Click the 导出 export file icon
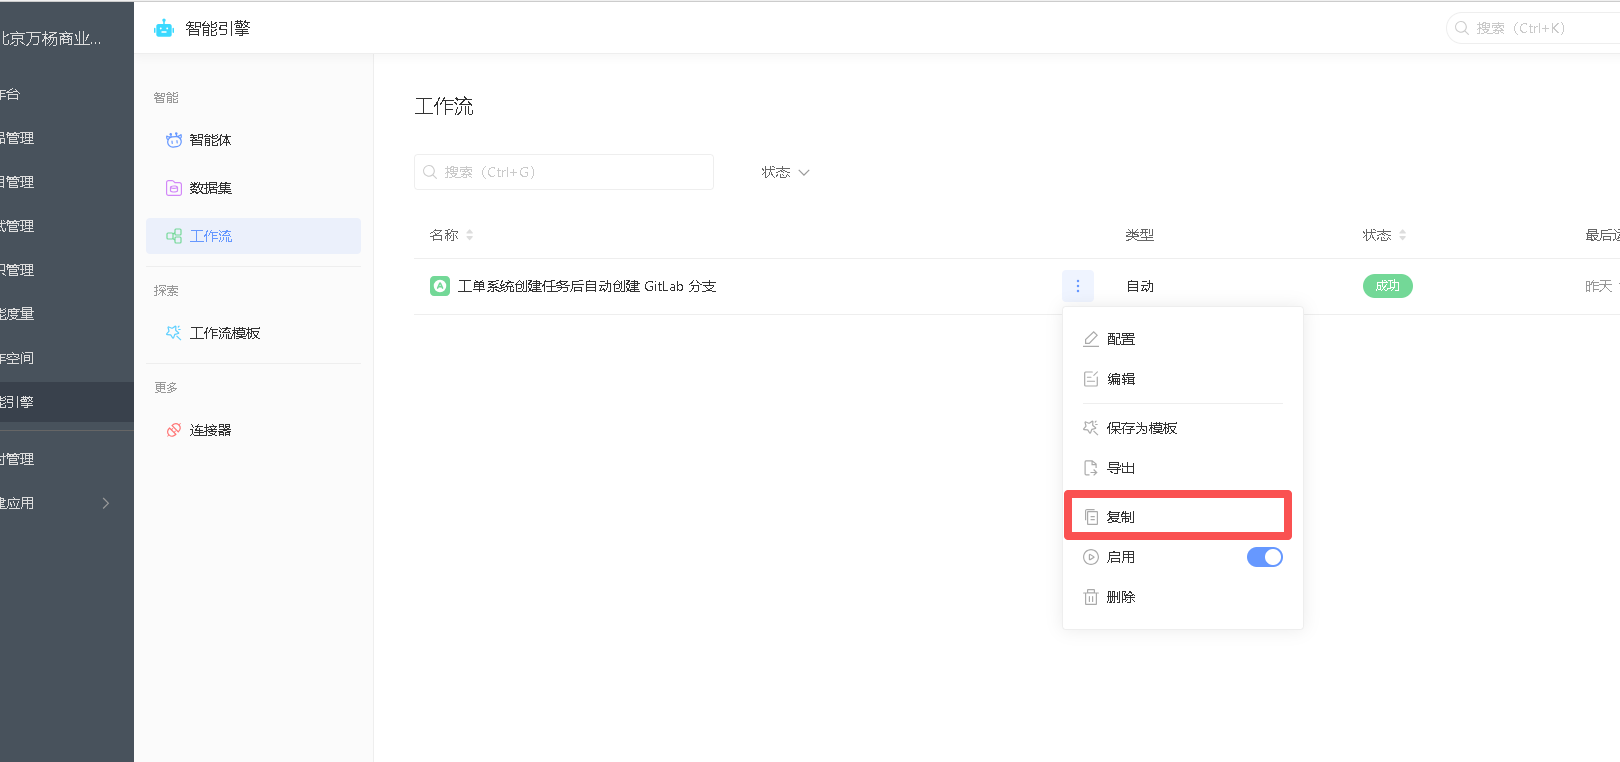The width and height of the screenshot is (1620, 762). point(1091,468)
